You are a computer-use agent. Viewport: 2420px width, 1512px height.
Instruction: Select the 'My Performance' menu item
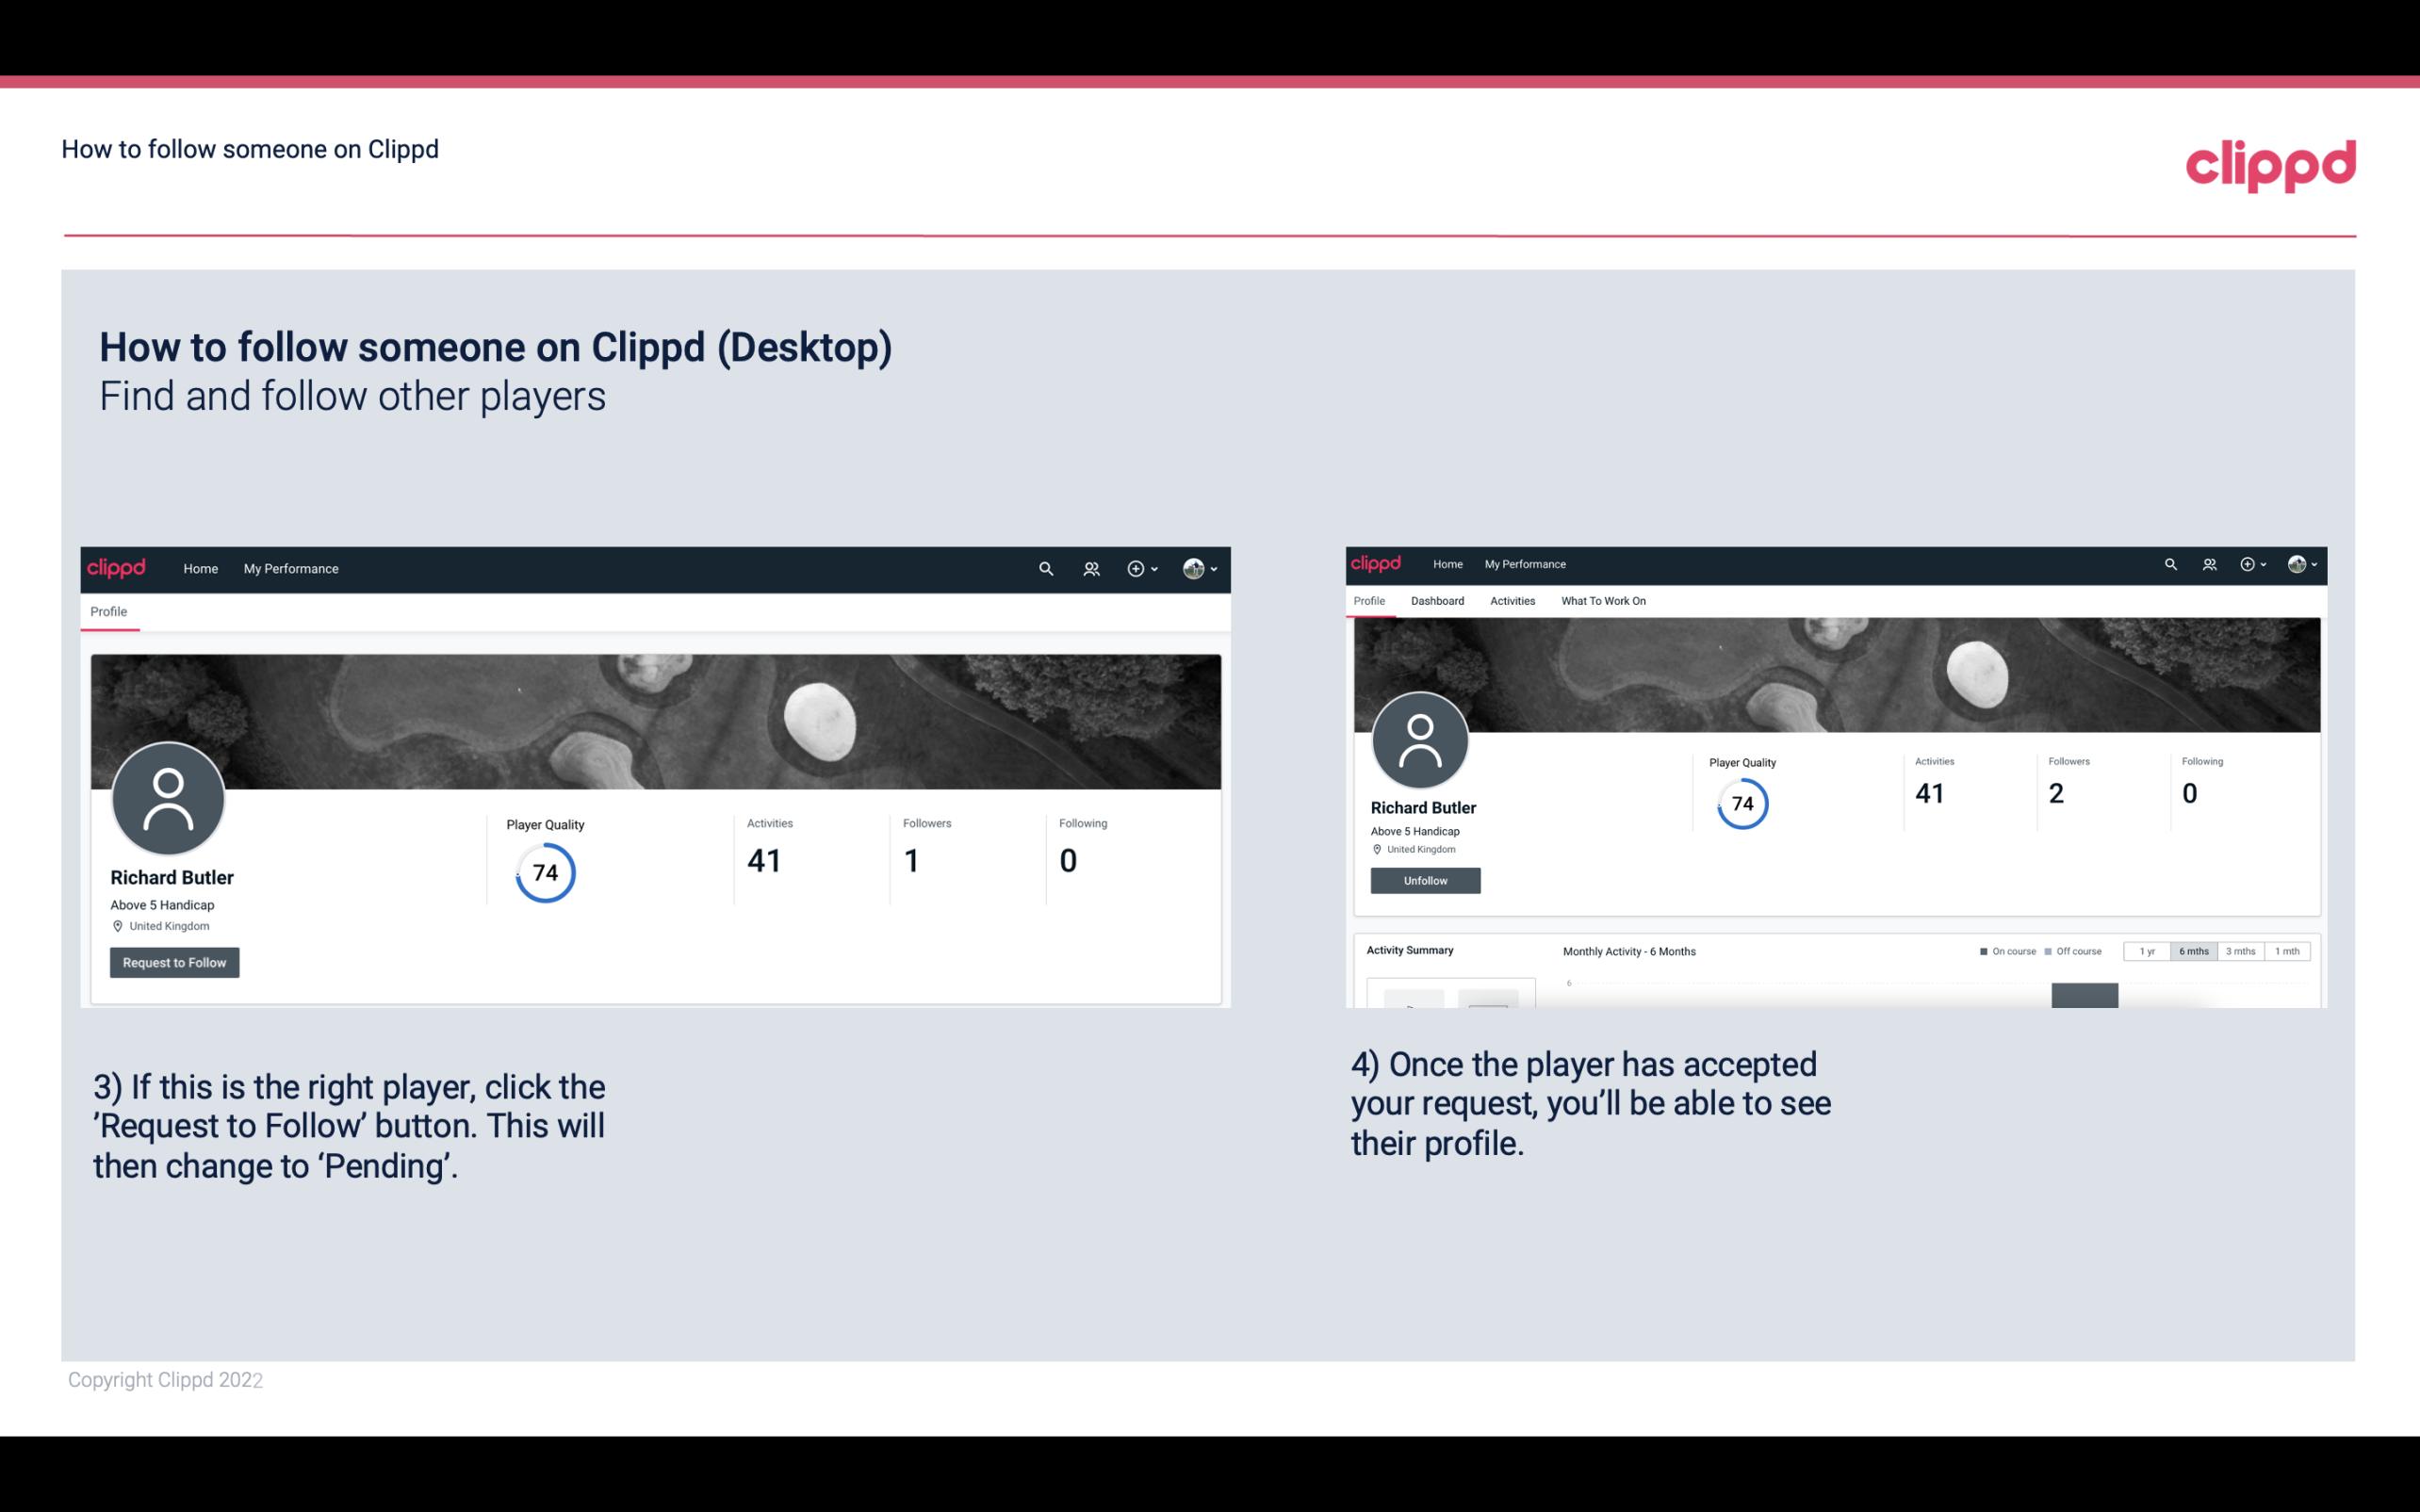coord(291,568)
